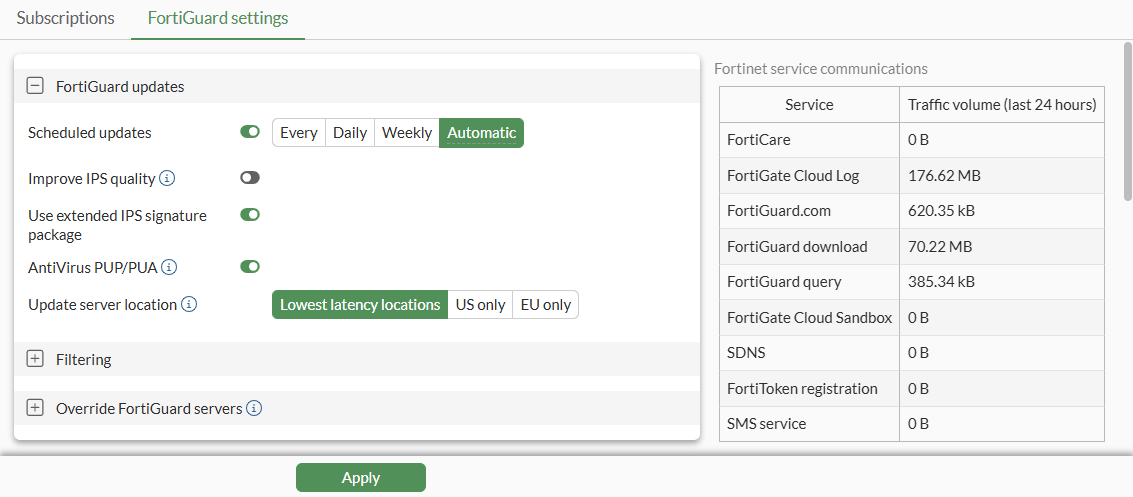Choose US only server location

pos(480,305)
